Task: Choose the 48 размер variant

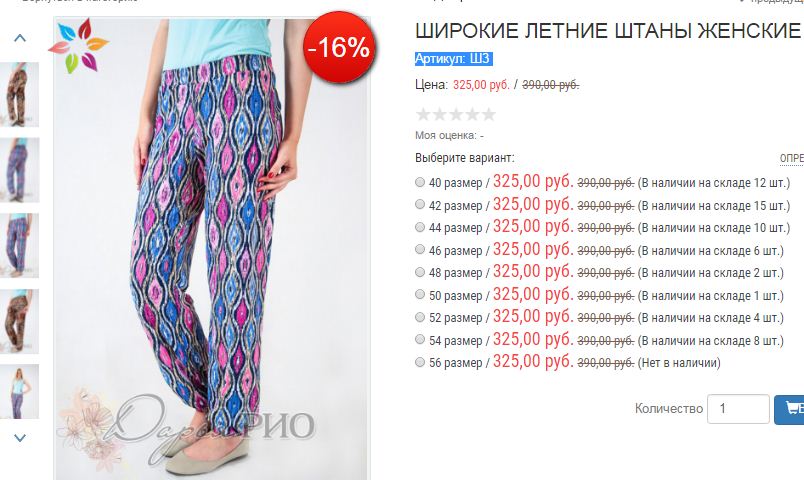Action: [420, 272]
